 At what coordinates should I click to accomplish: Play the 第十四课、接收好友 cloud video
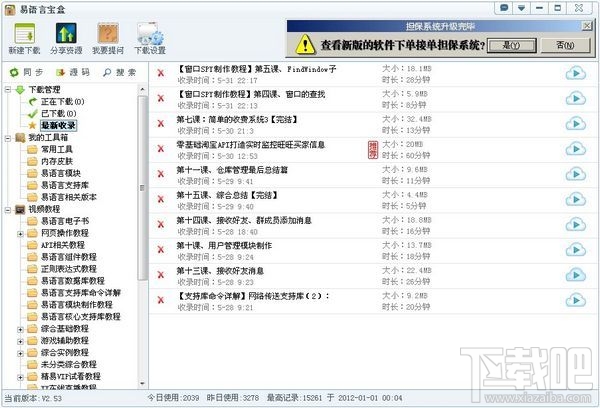click(x=576, y=225)
